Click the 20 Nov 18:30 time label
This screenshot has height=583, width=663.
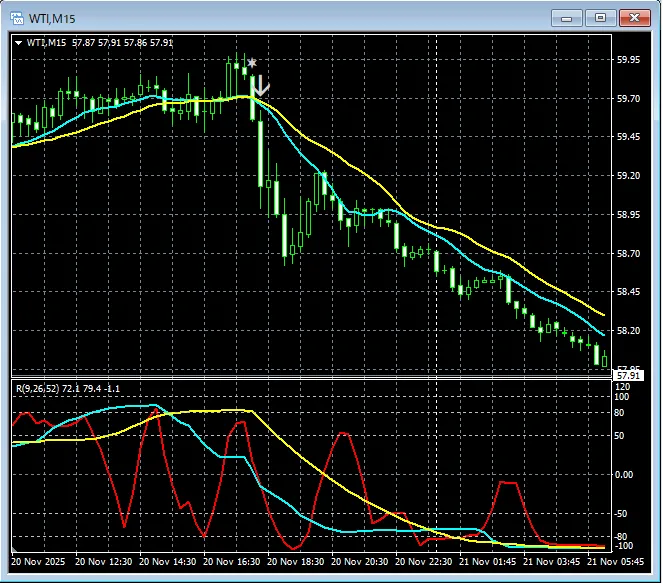[x=296, y=562]
